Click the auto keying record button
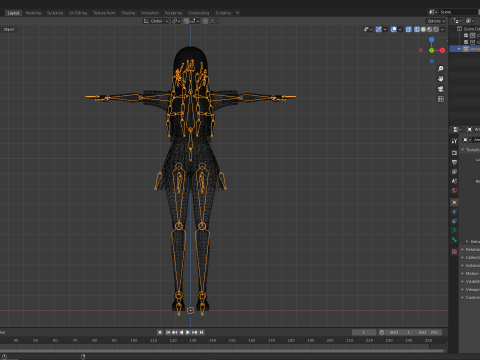The image size is (480, 360). point(160,332)
